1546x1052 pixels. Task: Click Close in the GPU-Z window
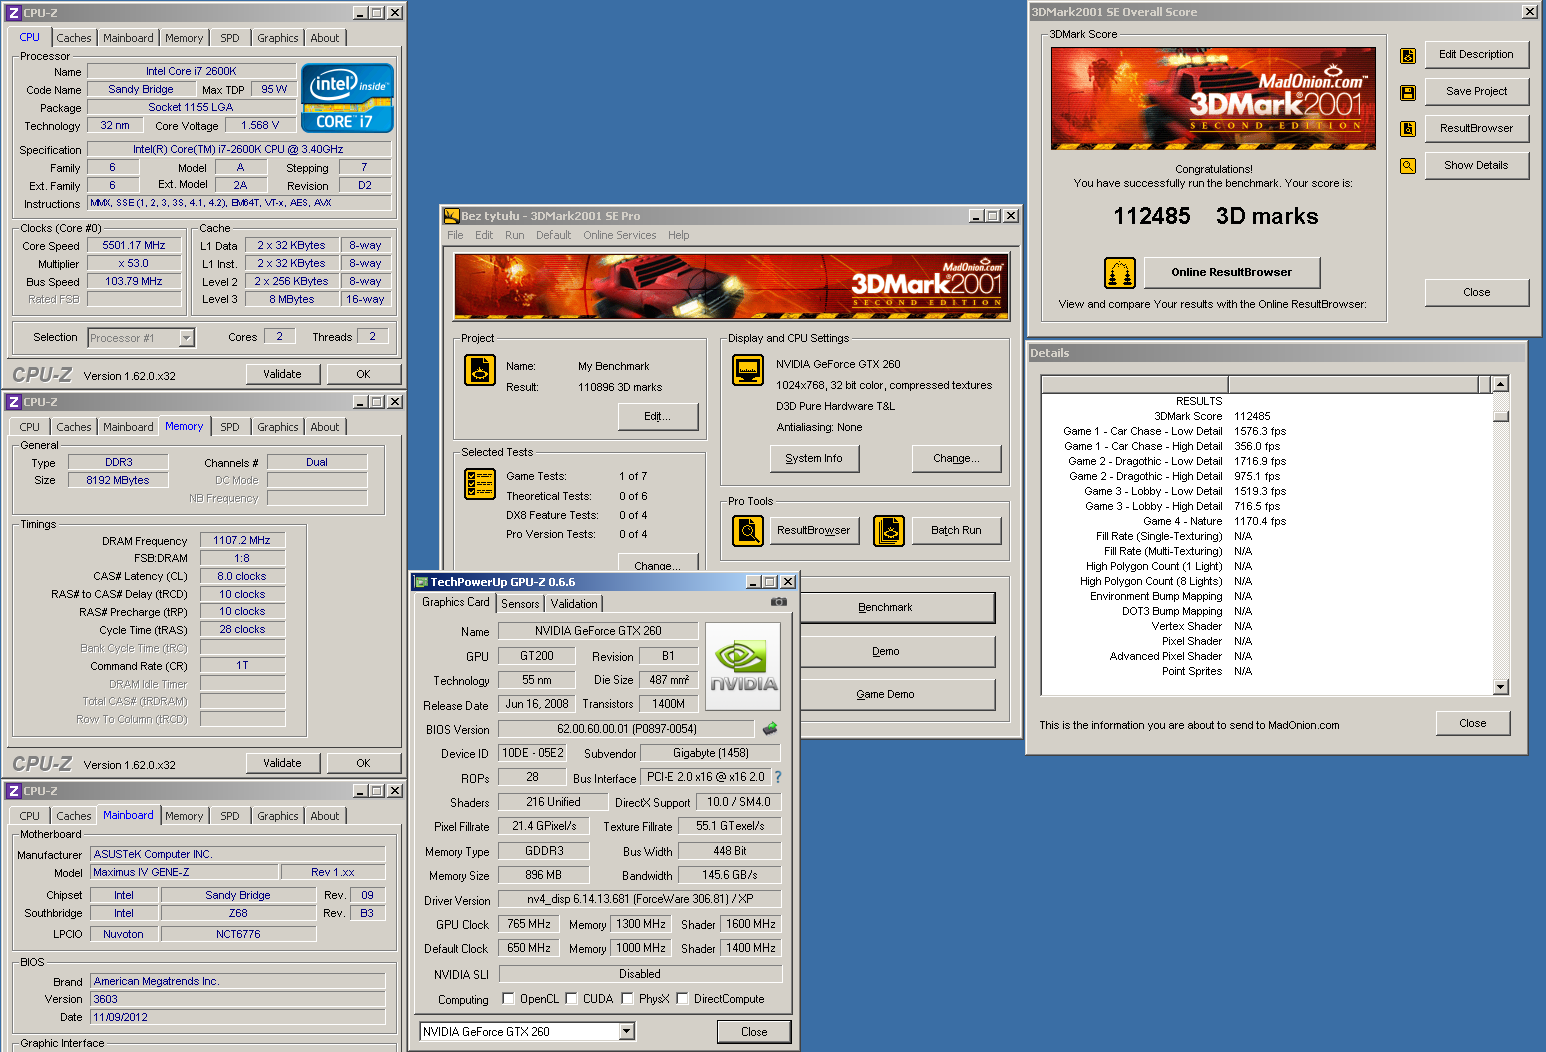[754, 1031]
